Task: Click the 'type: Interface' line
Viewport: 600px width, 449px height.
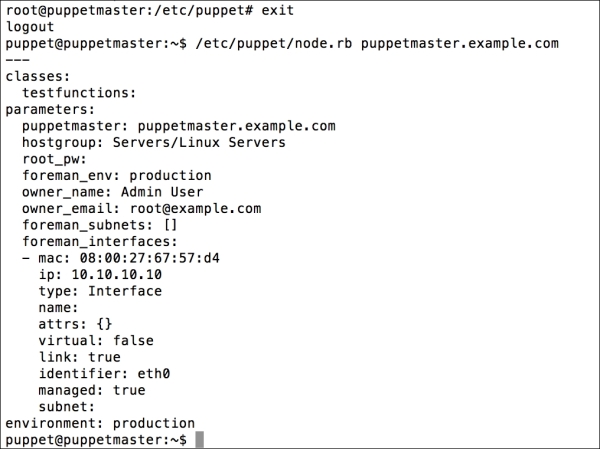Action: point(99,291)
